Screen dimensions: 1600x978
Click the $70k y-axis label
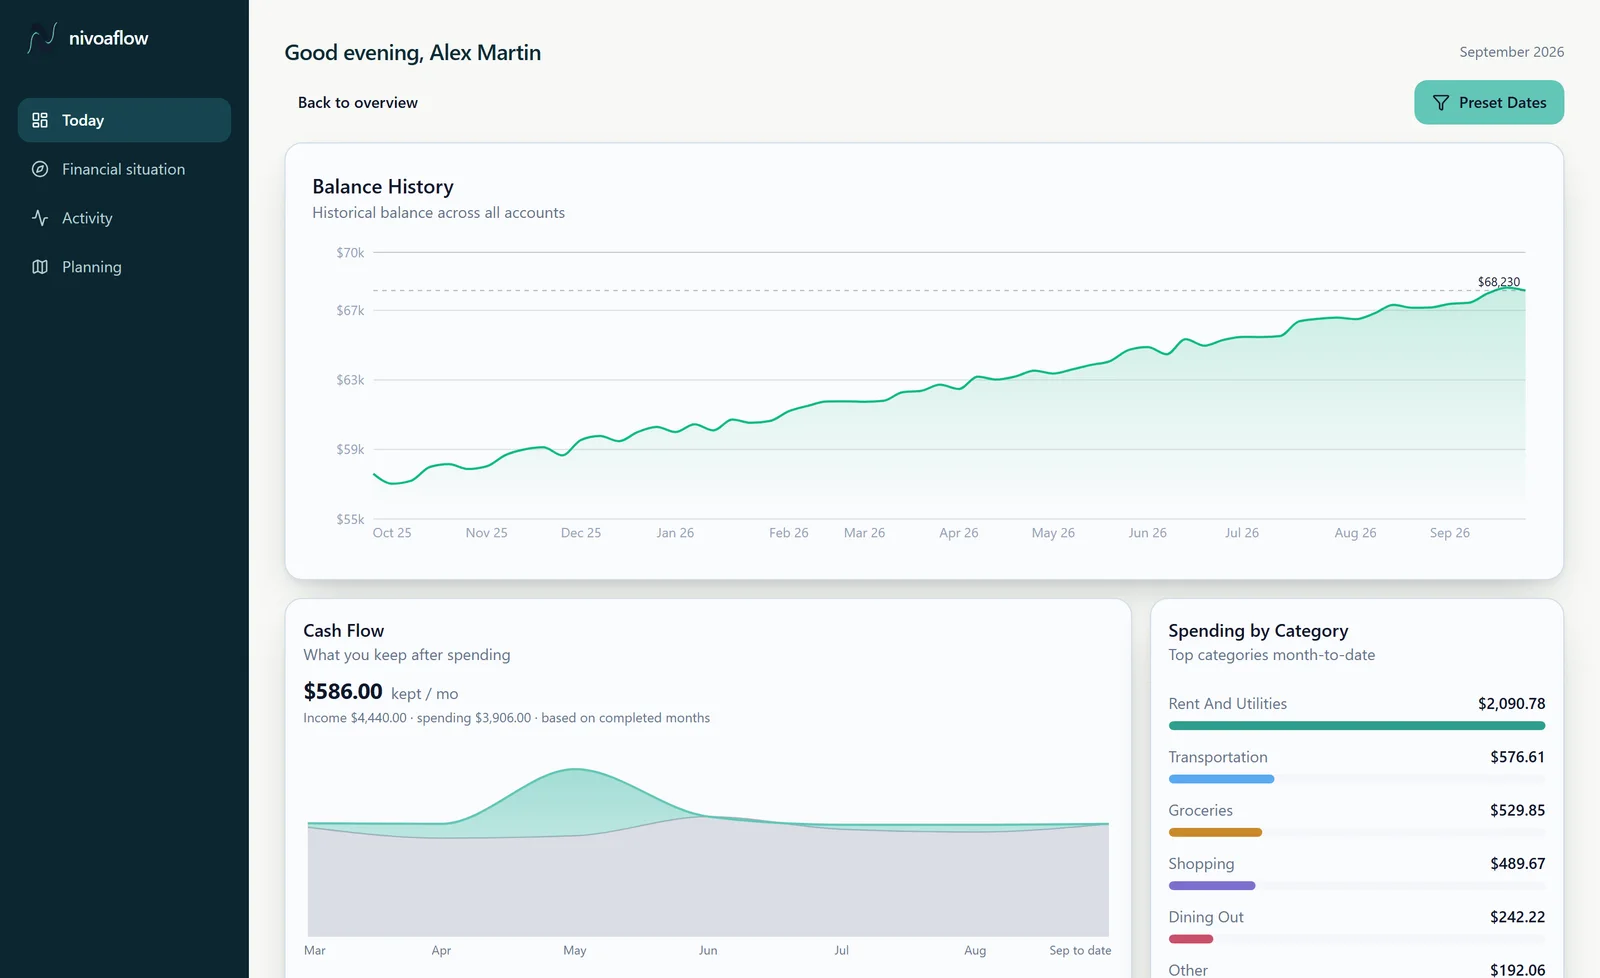(350, 253)
